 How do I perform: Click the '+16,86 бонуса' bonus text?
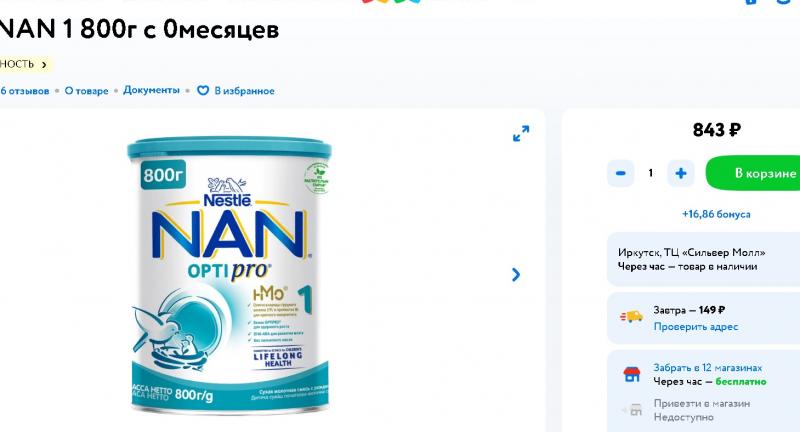tap(716, 214)
